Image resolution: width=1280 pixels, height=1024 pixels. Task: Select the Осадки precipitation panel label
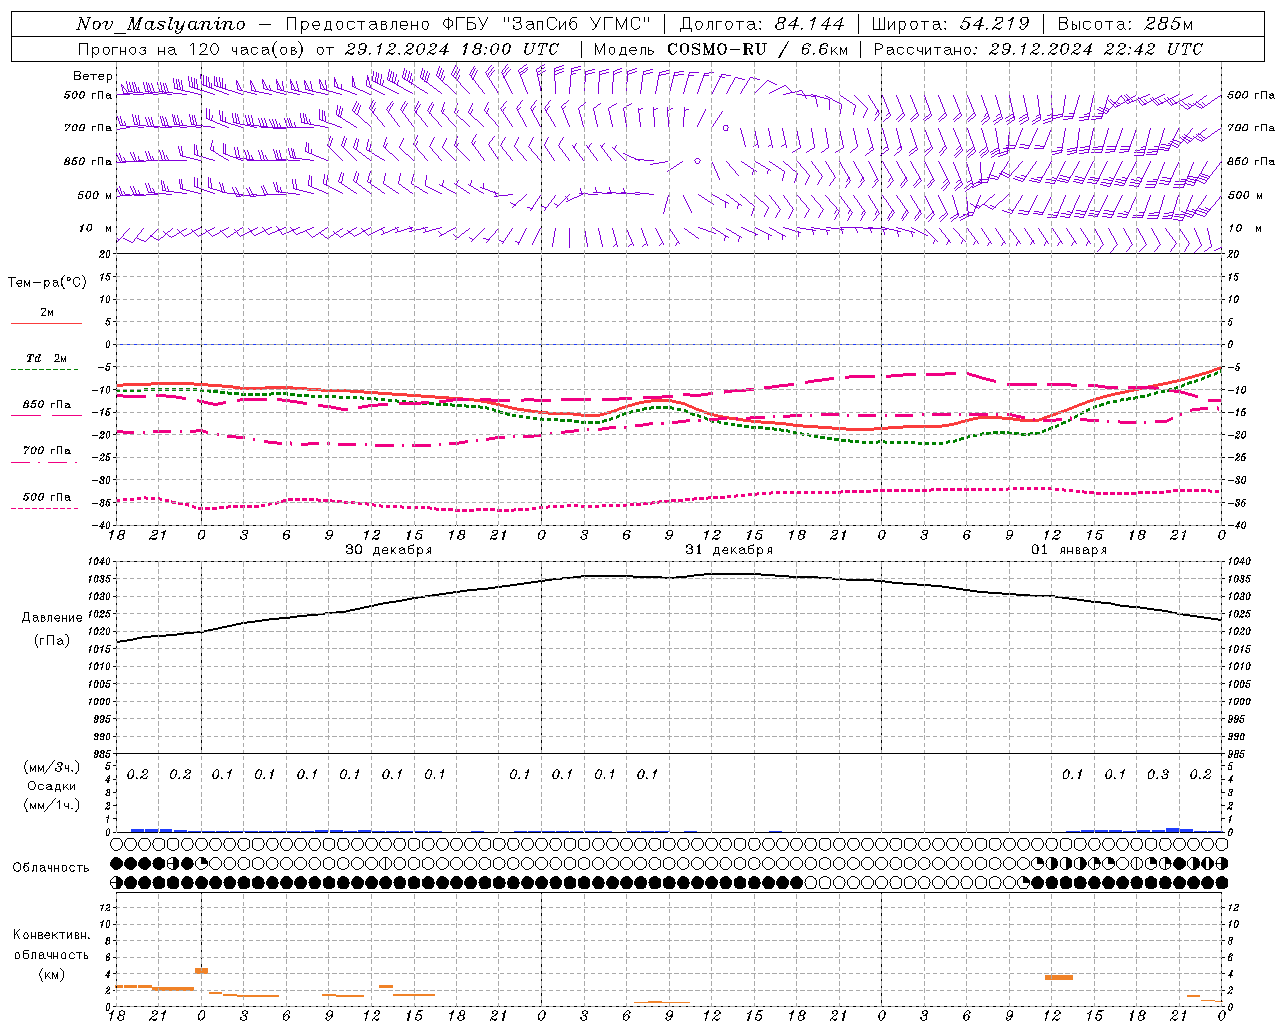coord(52,786)
